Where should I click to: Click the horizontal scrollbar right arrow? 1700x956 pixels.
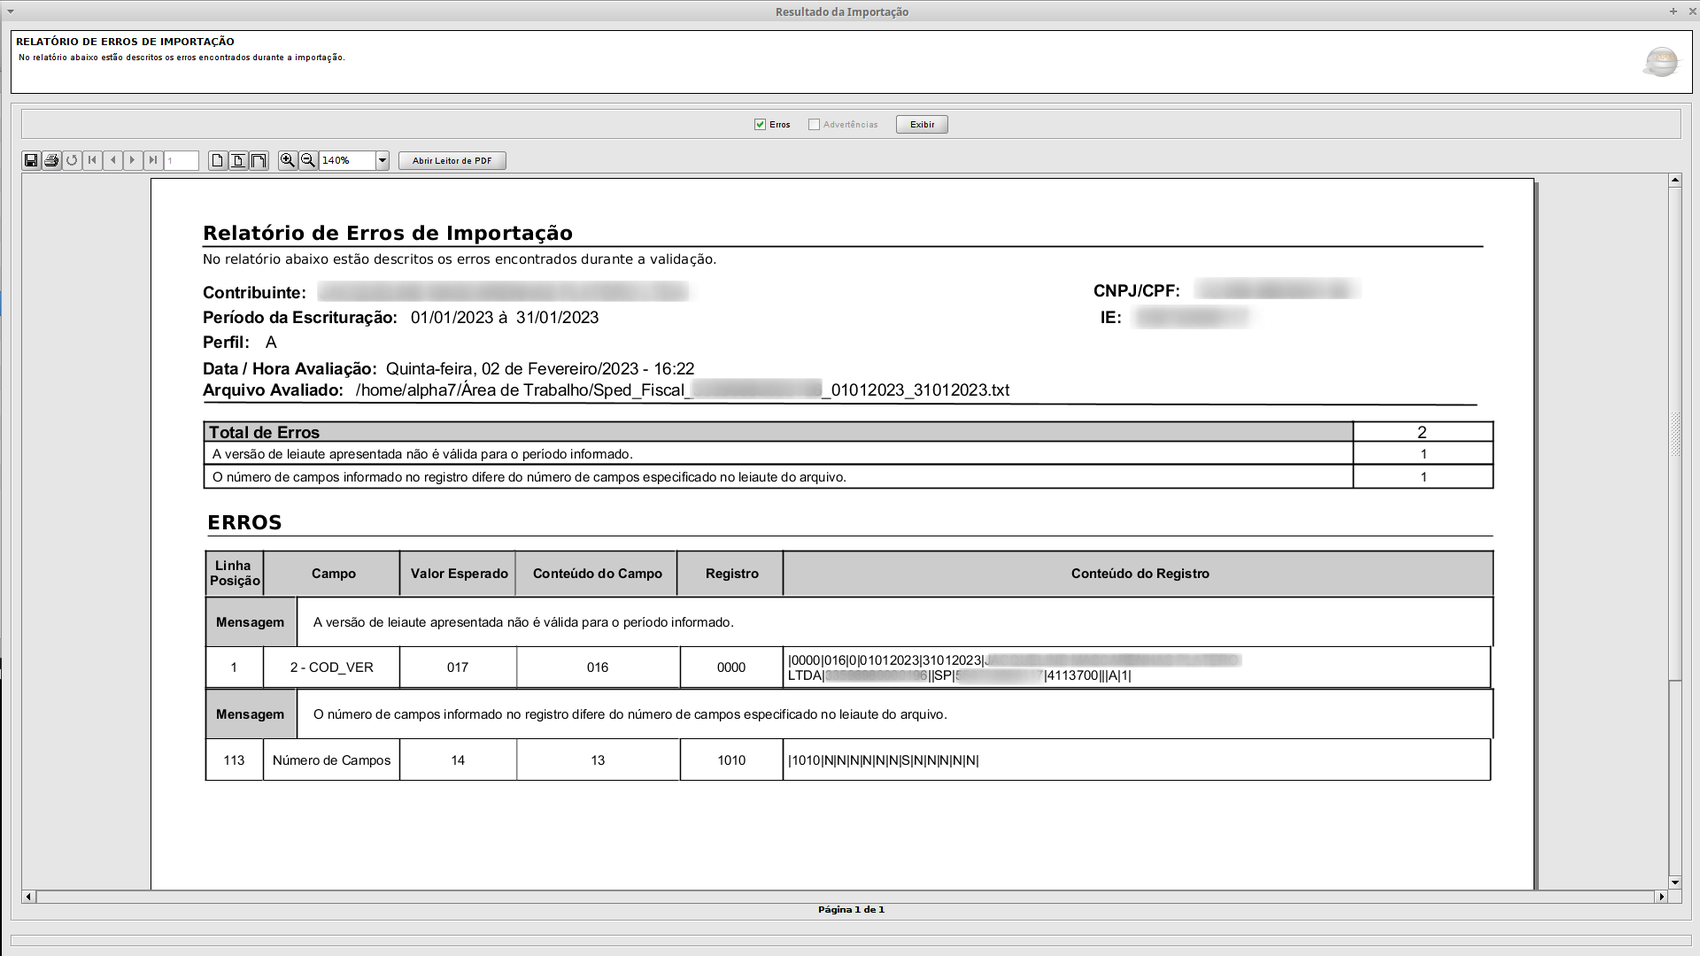[x=1661, y=897]
